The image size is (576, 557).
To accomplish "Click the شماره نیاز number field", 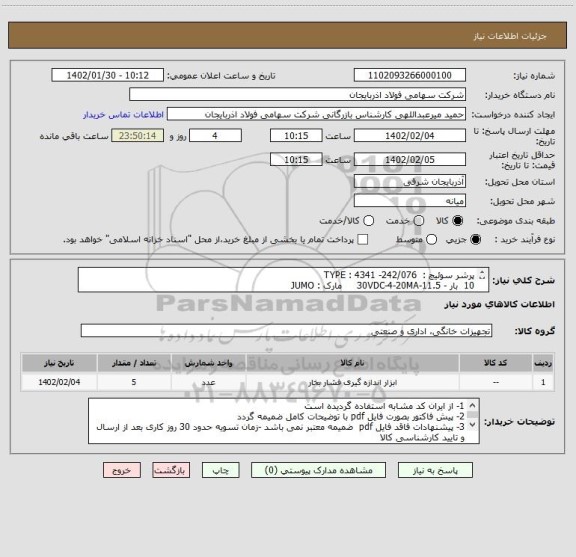I will click(410, 75).
